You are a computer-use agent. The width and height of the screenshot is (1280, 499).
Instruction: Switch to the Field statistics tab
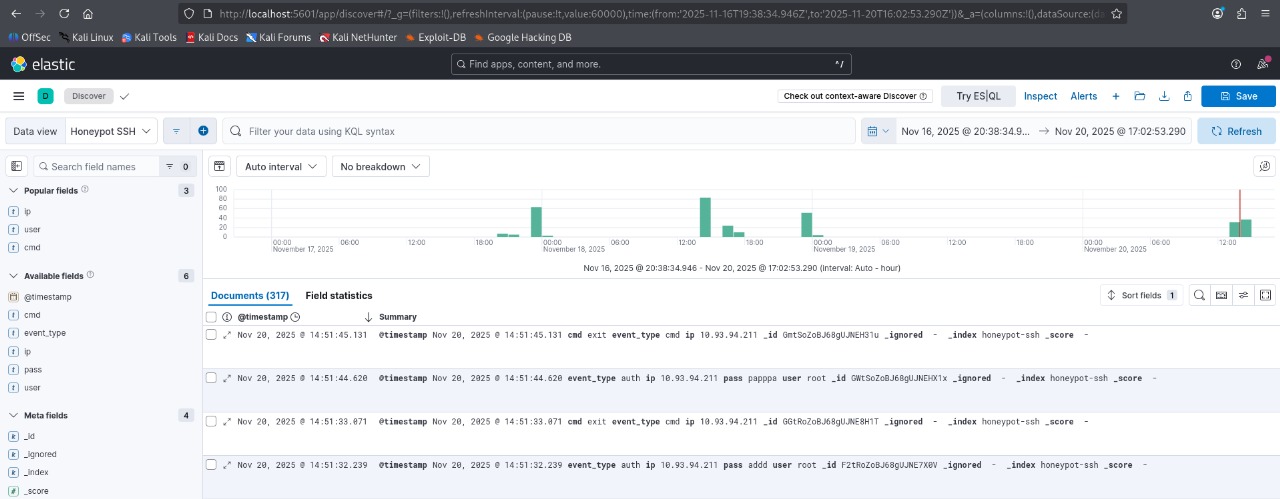pos(338,295)
